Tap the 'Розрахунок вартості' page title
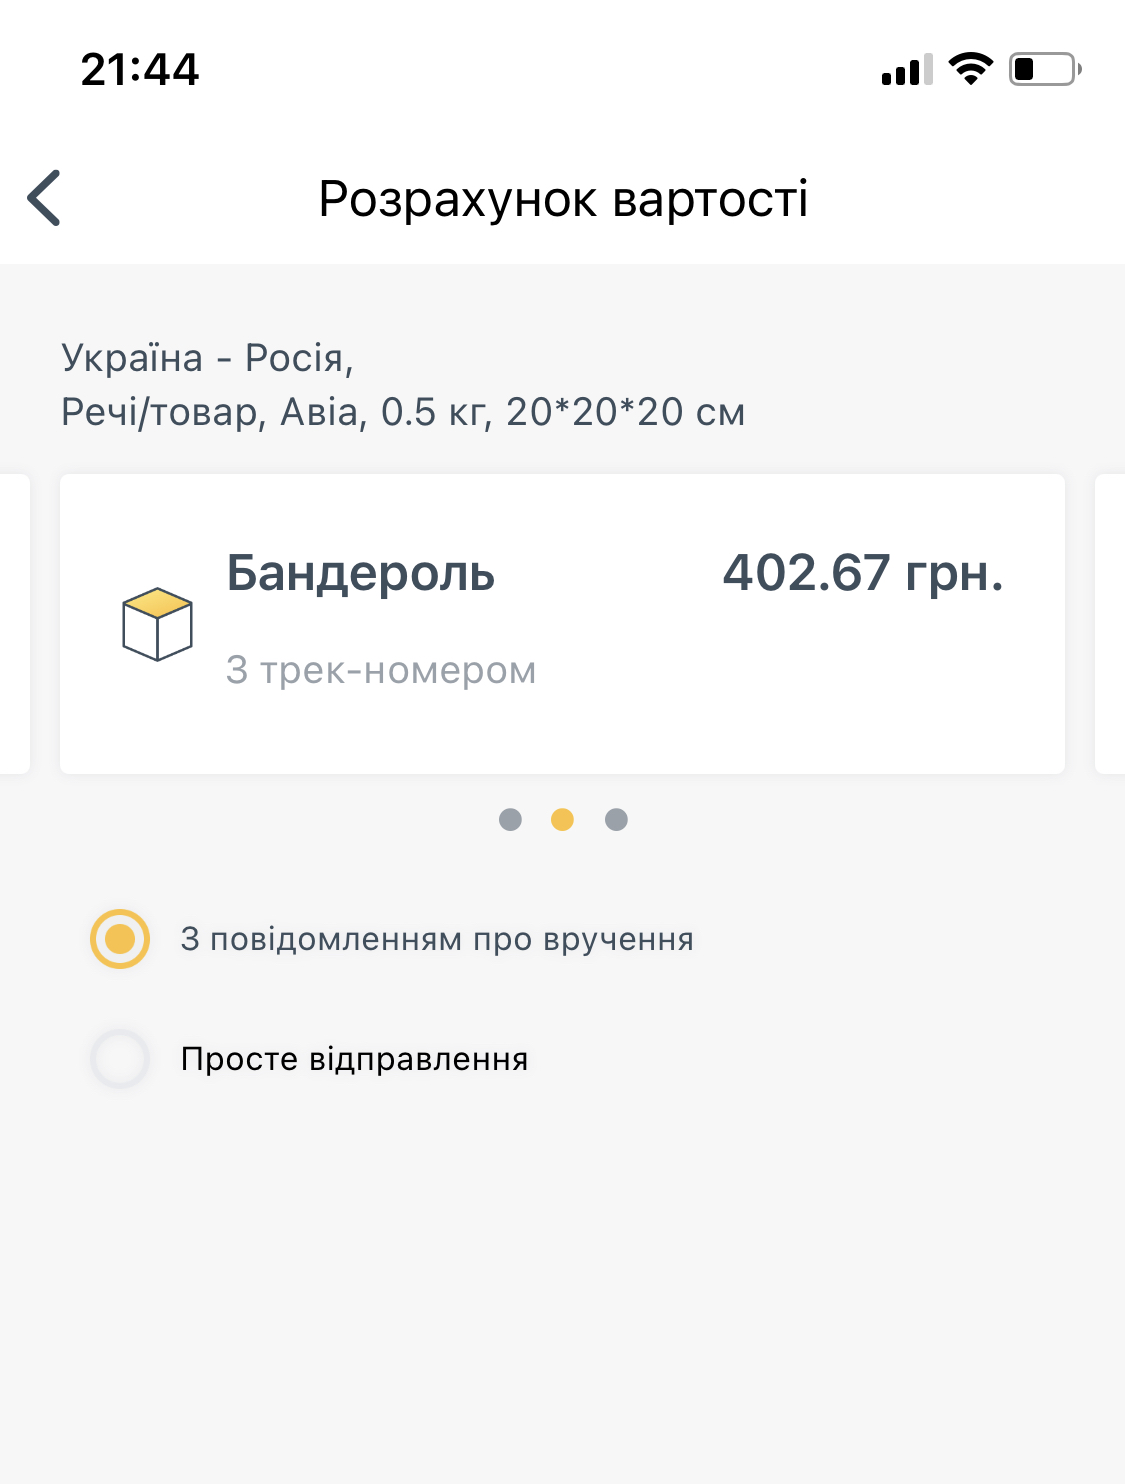Image resolution: width=1125 pixels, height=1484 pixels. click(563, 198)
